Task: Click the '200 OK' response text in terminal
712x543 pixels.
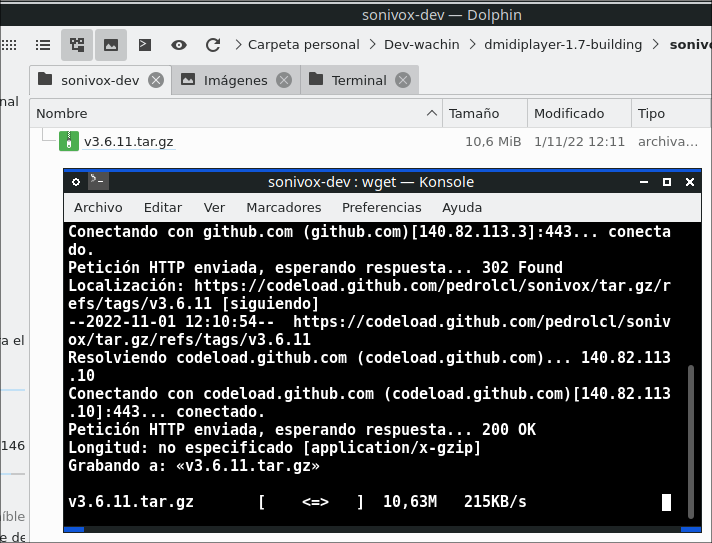Action: (x=509, y=429)
